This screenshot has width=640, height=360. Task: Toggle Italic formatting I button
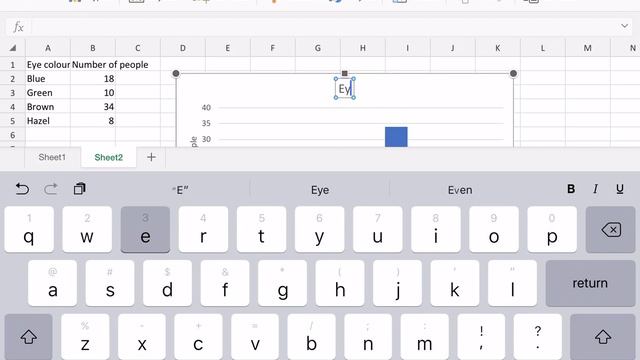595,189
